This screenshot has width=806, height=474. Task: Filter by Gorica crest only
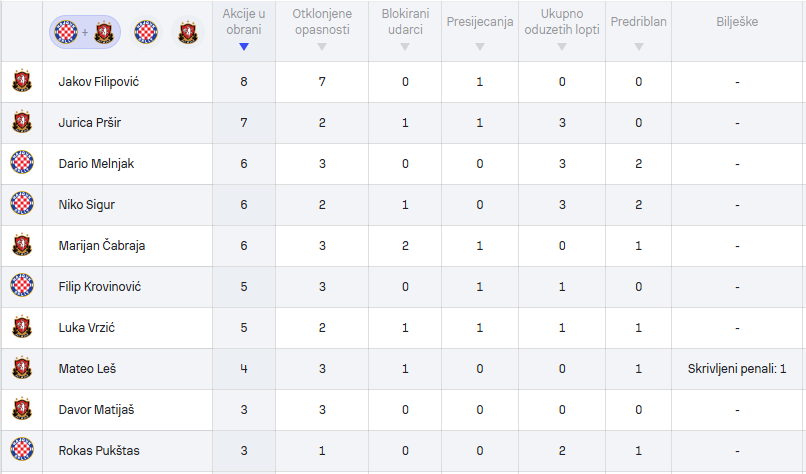188,32
